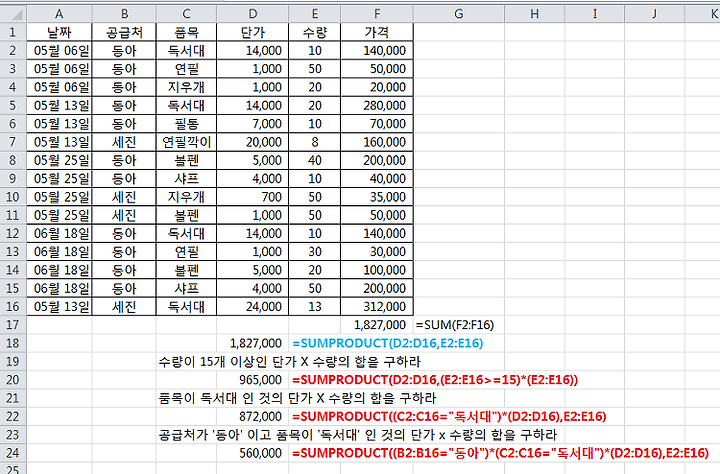Select price cell '280,000'
This screenshot has width=720, height=474.
377,105
